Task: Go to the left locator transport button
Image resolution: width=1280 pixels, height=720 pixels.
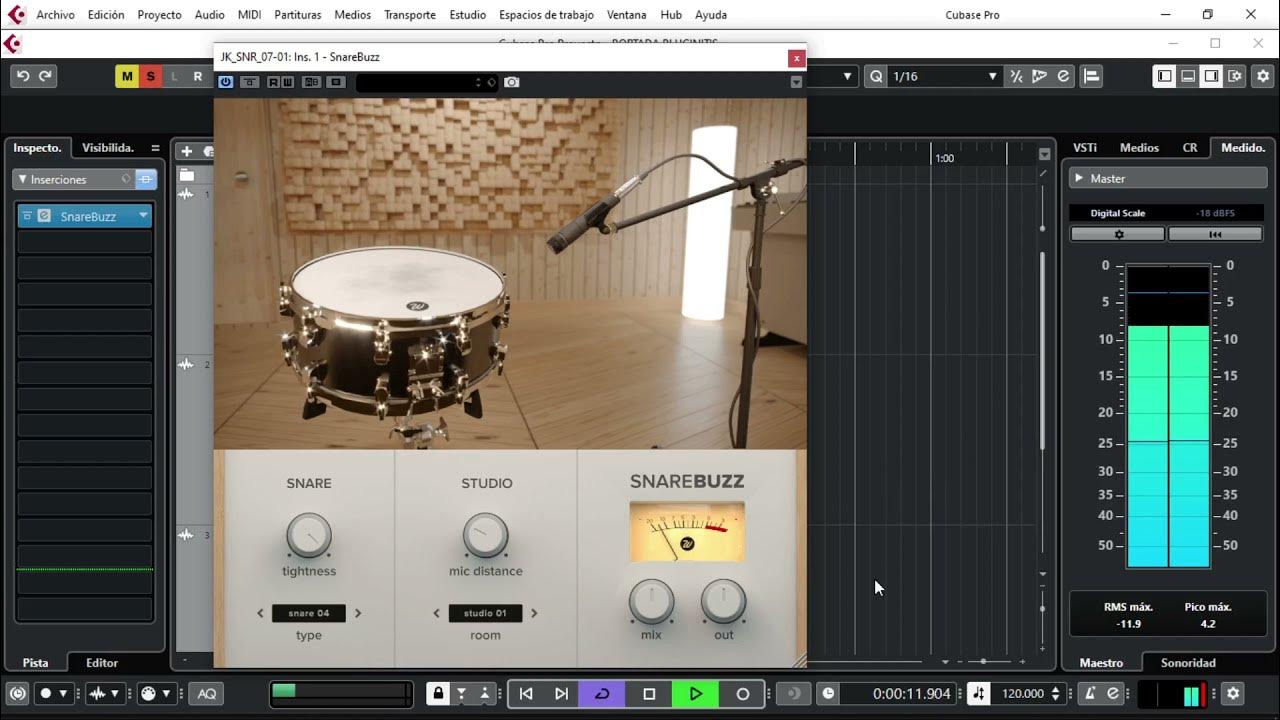Action: pos(526,693)
